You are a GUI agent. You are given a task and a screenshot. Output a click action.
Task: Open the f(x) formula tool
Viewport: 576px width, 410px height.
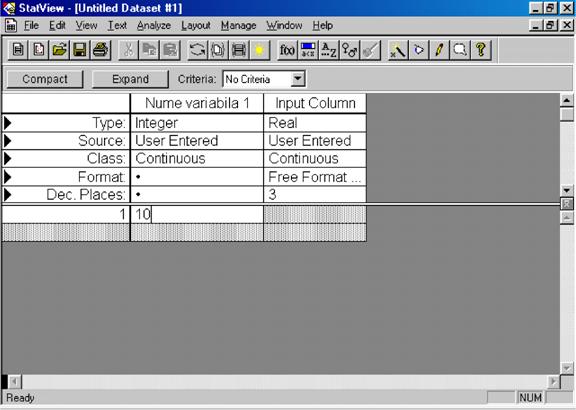[287, 50]
